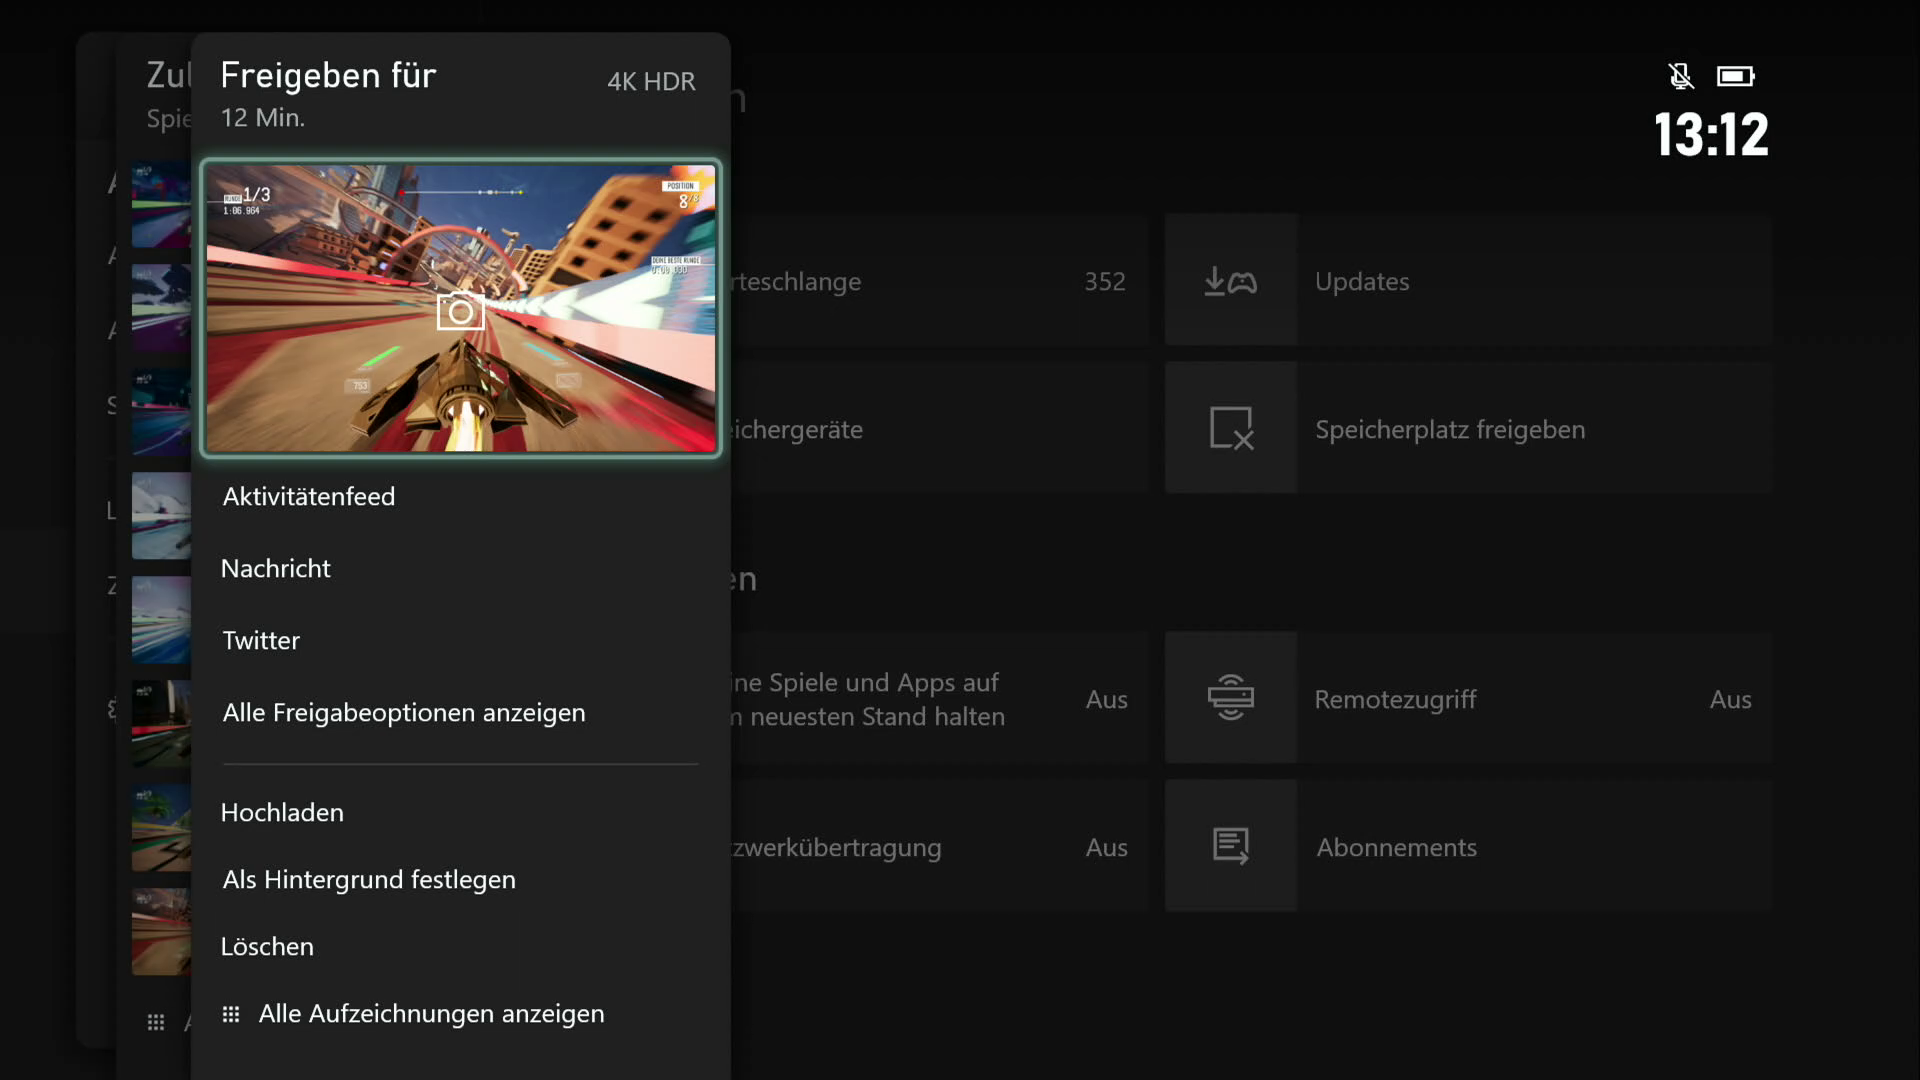
Task: Toggle the Netzwerkübertragung Aus setting
Action: pos(1106,847)
